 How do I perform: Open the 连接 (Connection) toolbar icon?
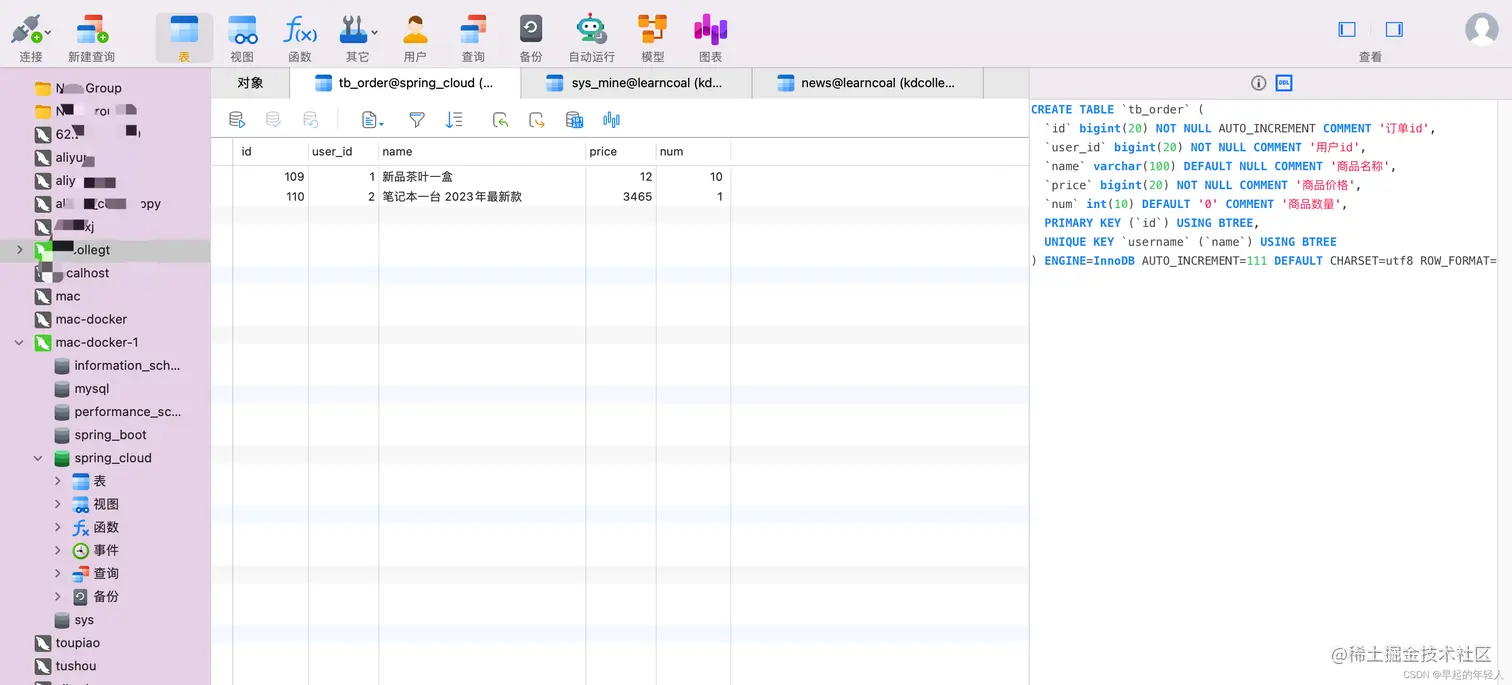[x=30, y=37]
